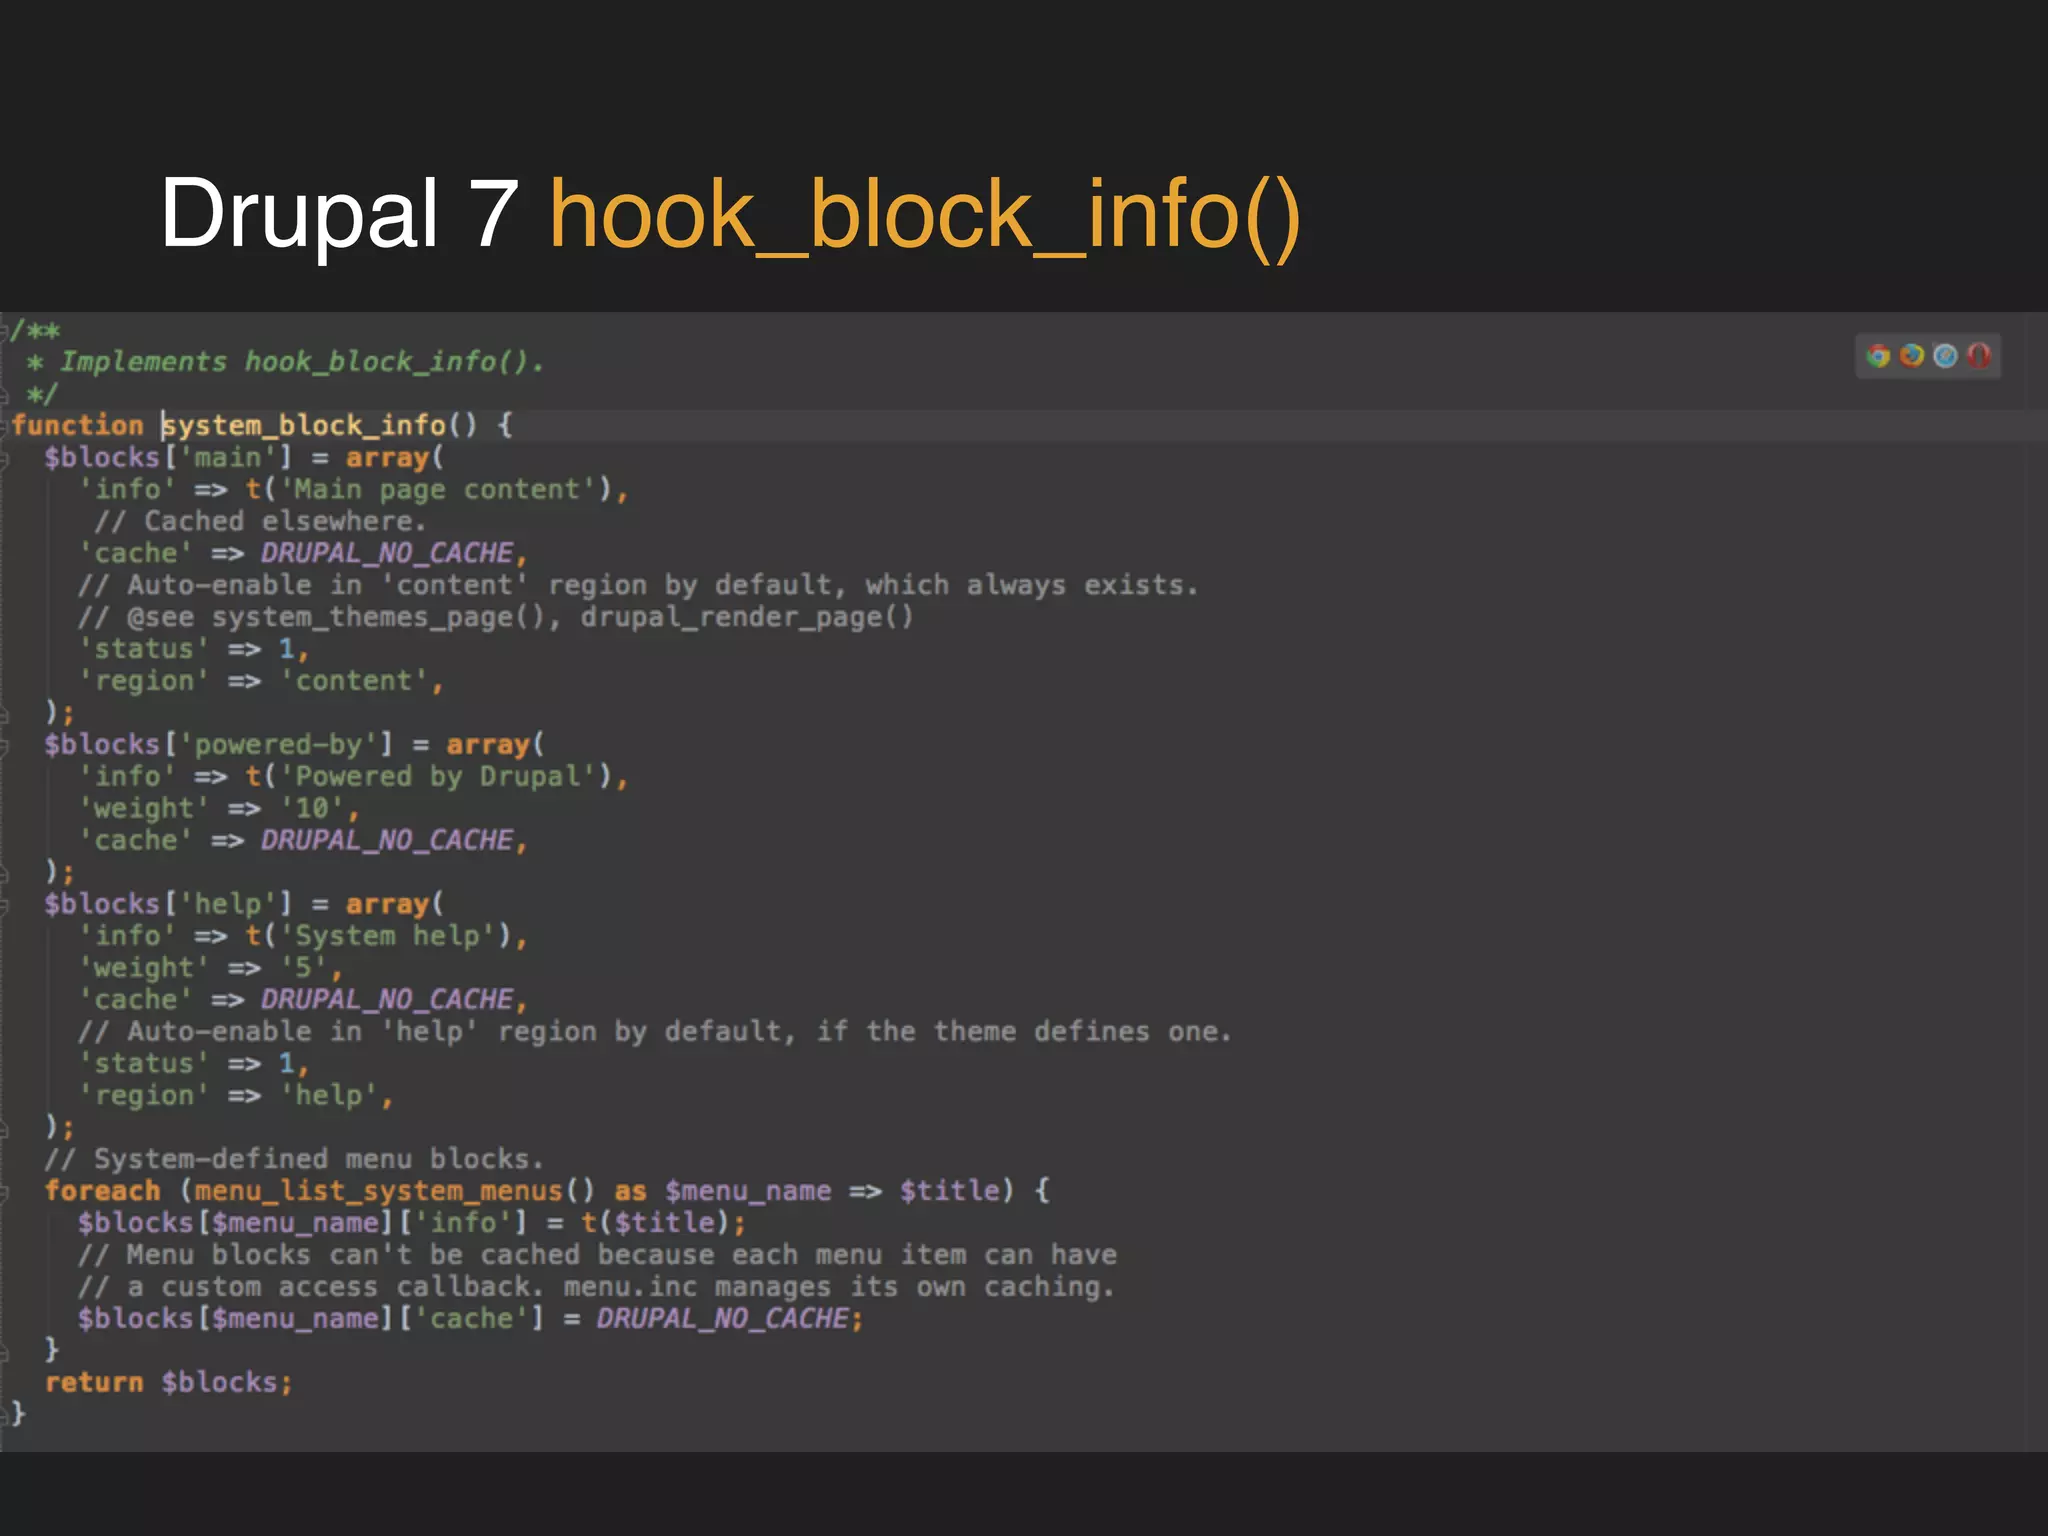Click comment '// Cached elsewhere.'
The width and height of the screenshot is (2048, 1536).
point(260,522)
